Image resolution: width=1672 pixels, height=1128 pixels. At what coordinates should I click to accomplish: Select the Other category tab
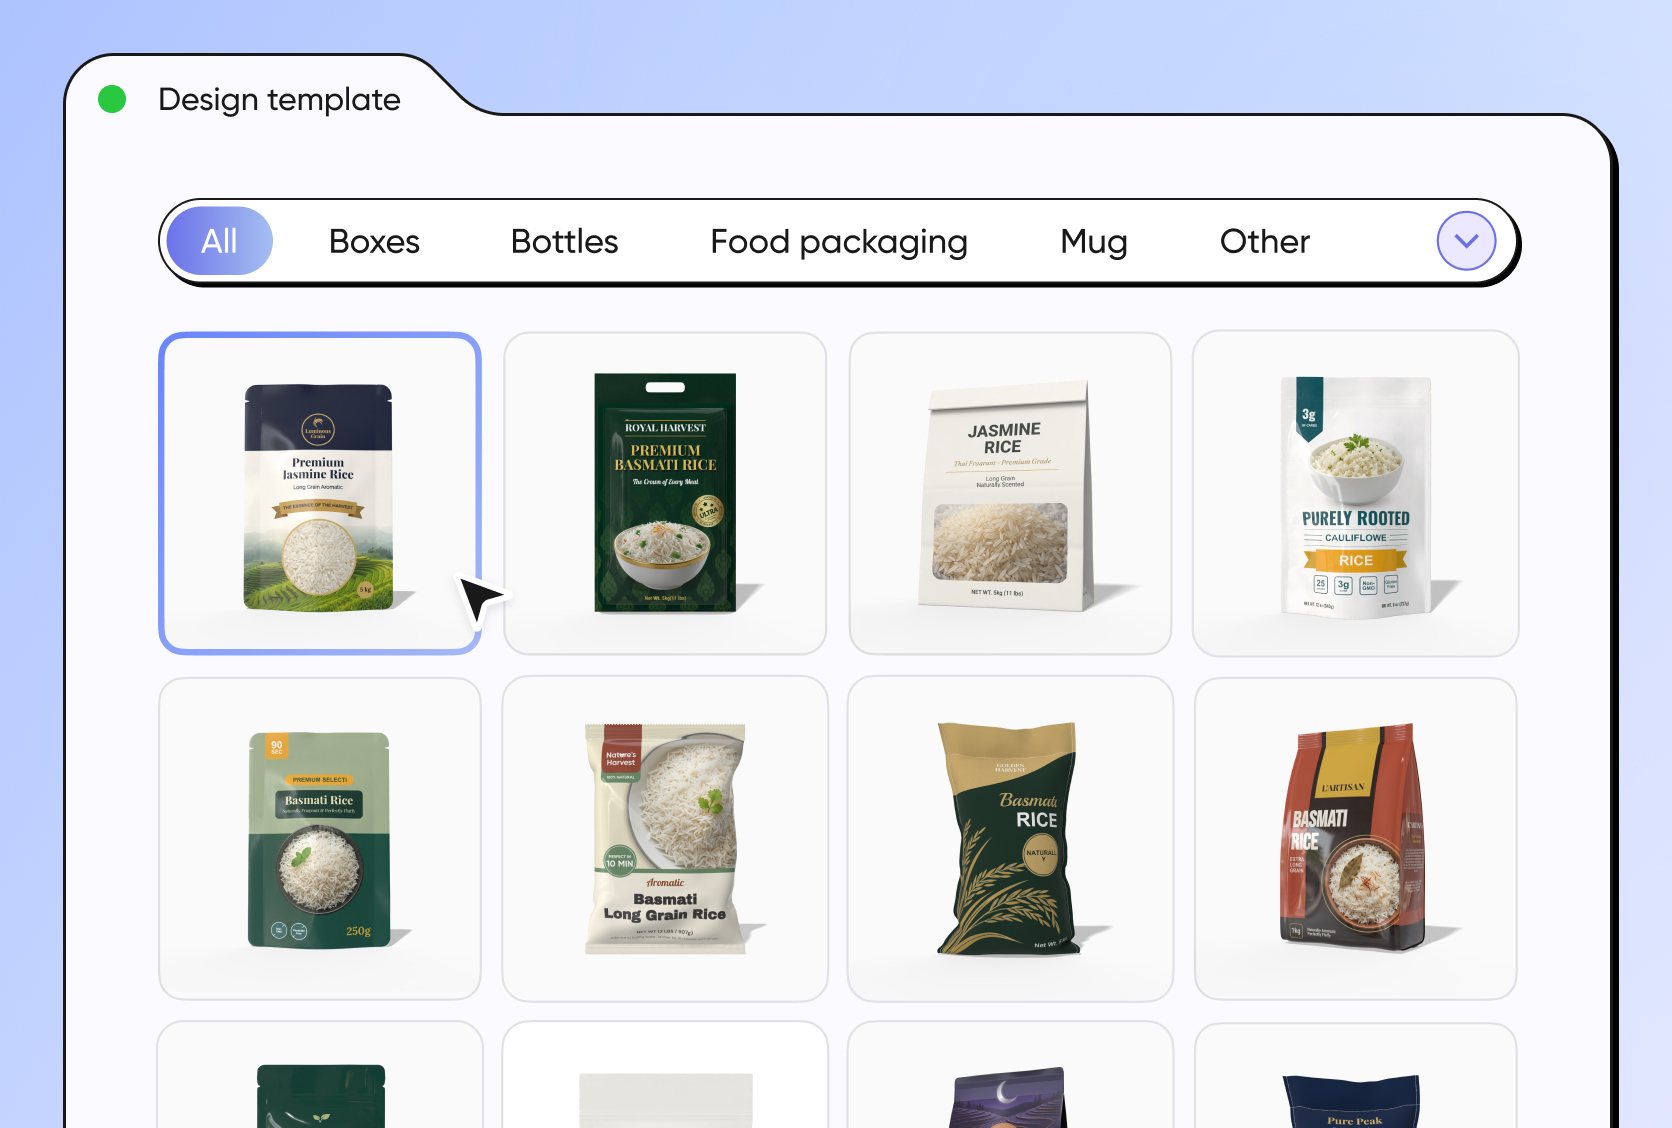coord(1264,241)
